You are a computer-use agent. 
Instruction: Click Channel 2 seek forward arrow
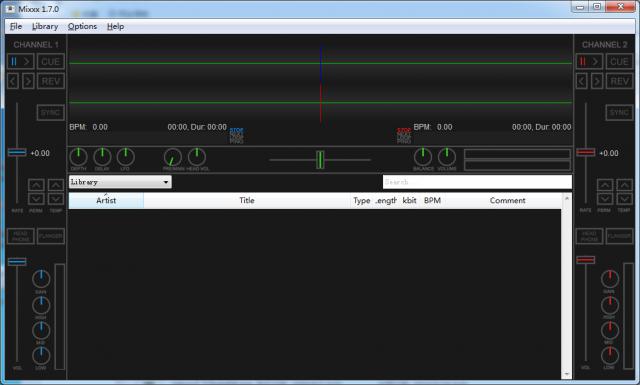pyautogui.click(x=597, y=81)
